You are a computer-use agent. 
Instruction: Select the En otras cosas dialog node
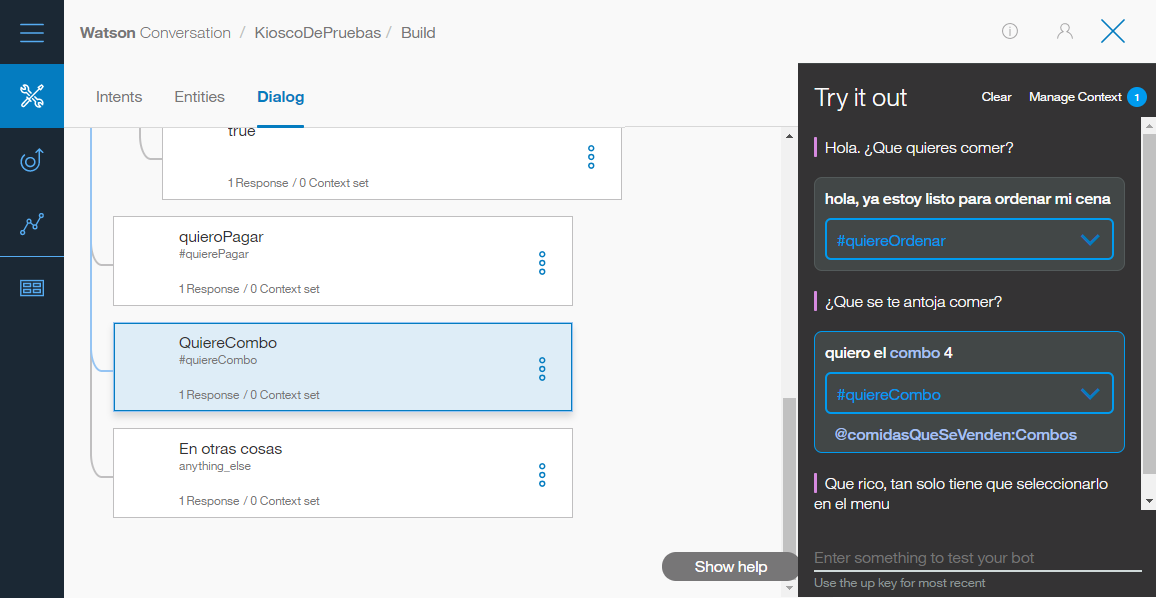343,473
